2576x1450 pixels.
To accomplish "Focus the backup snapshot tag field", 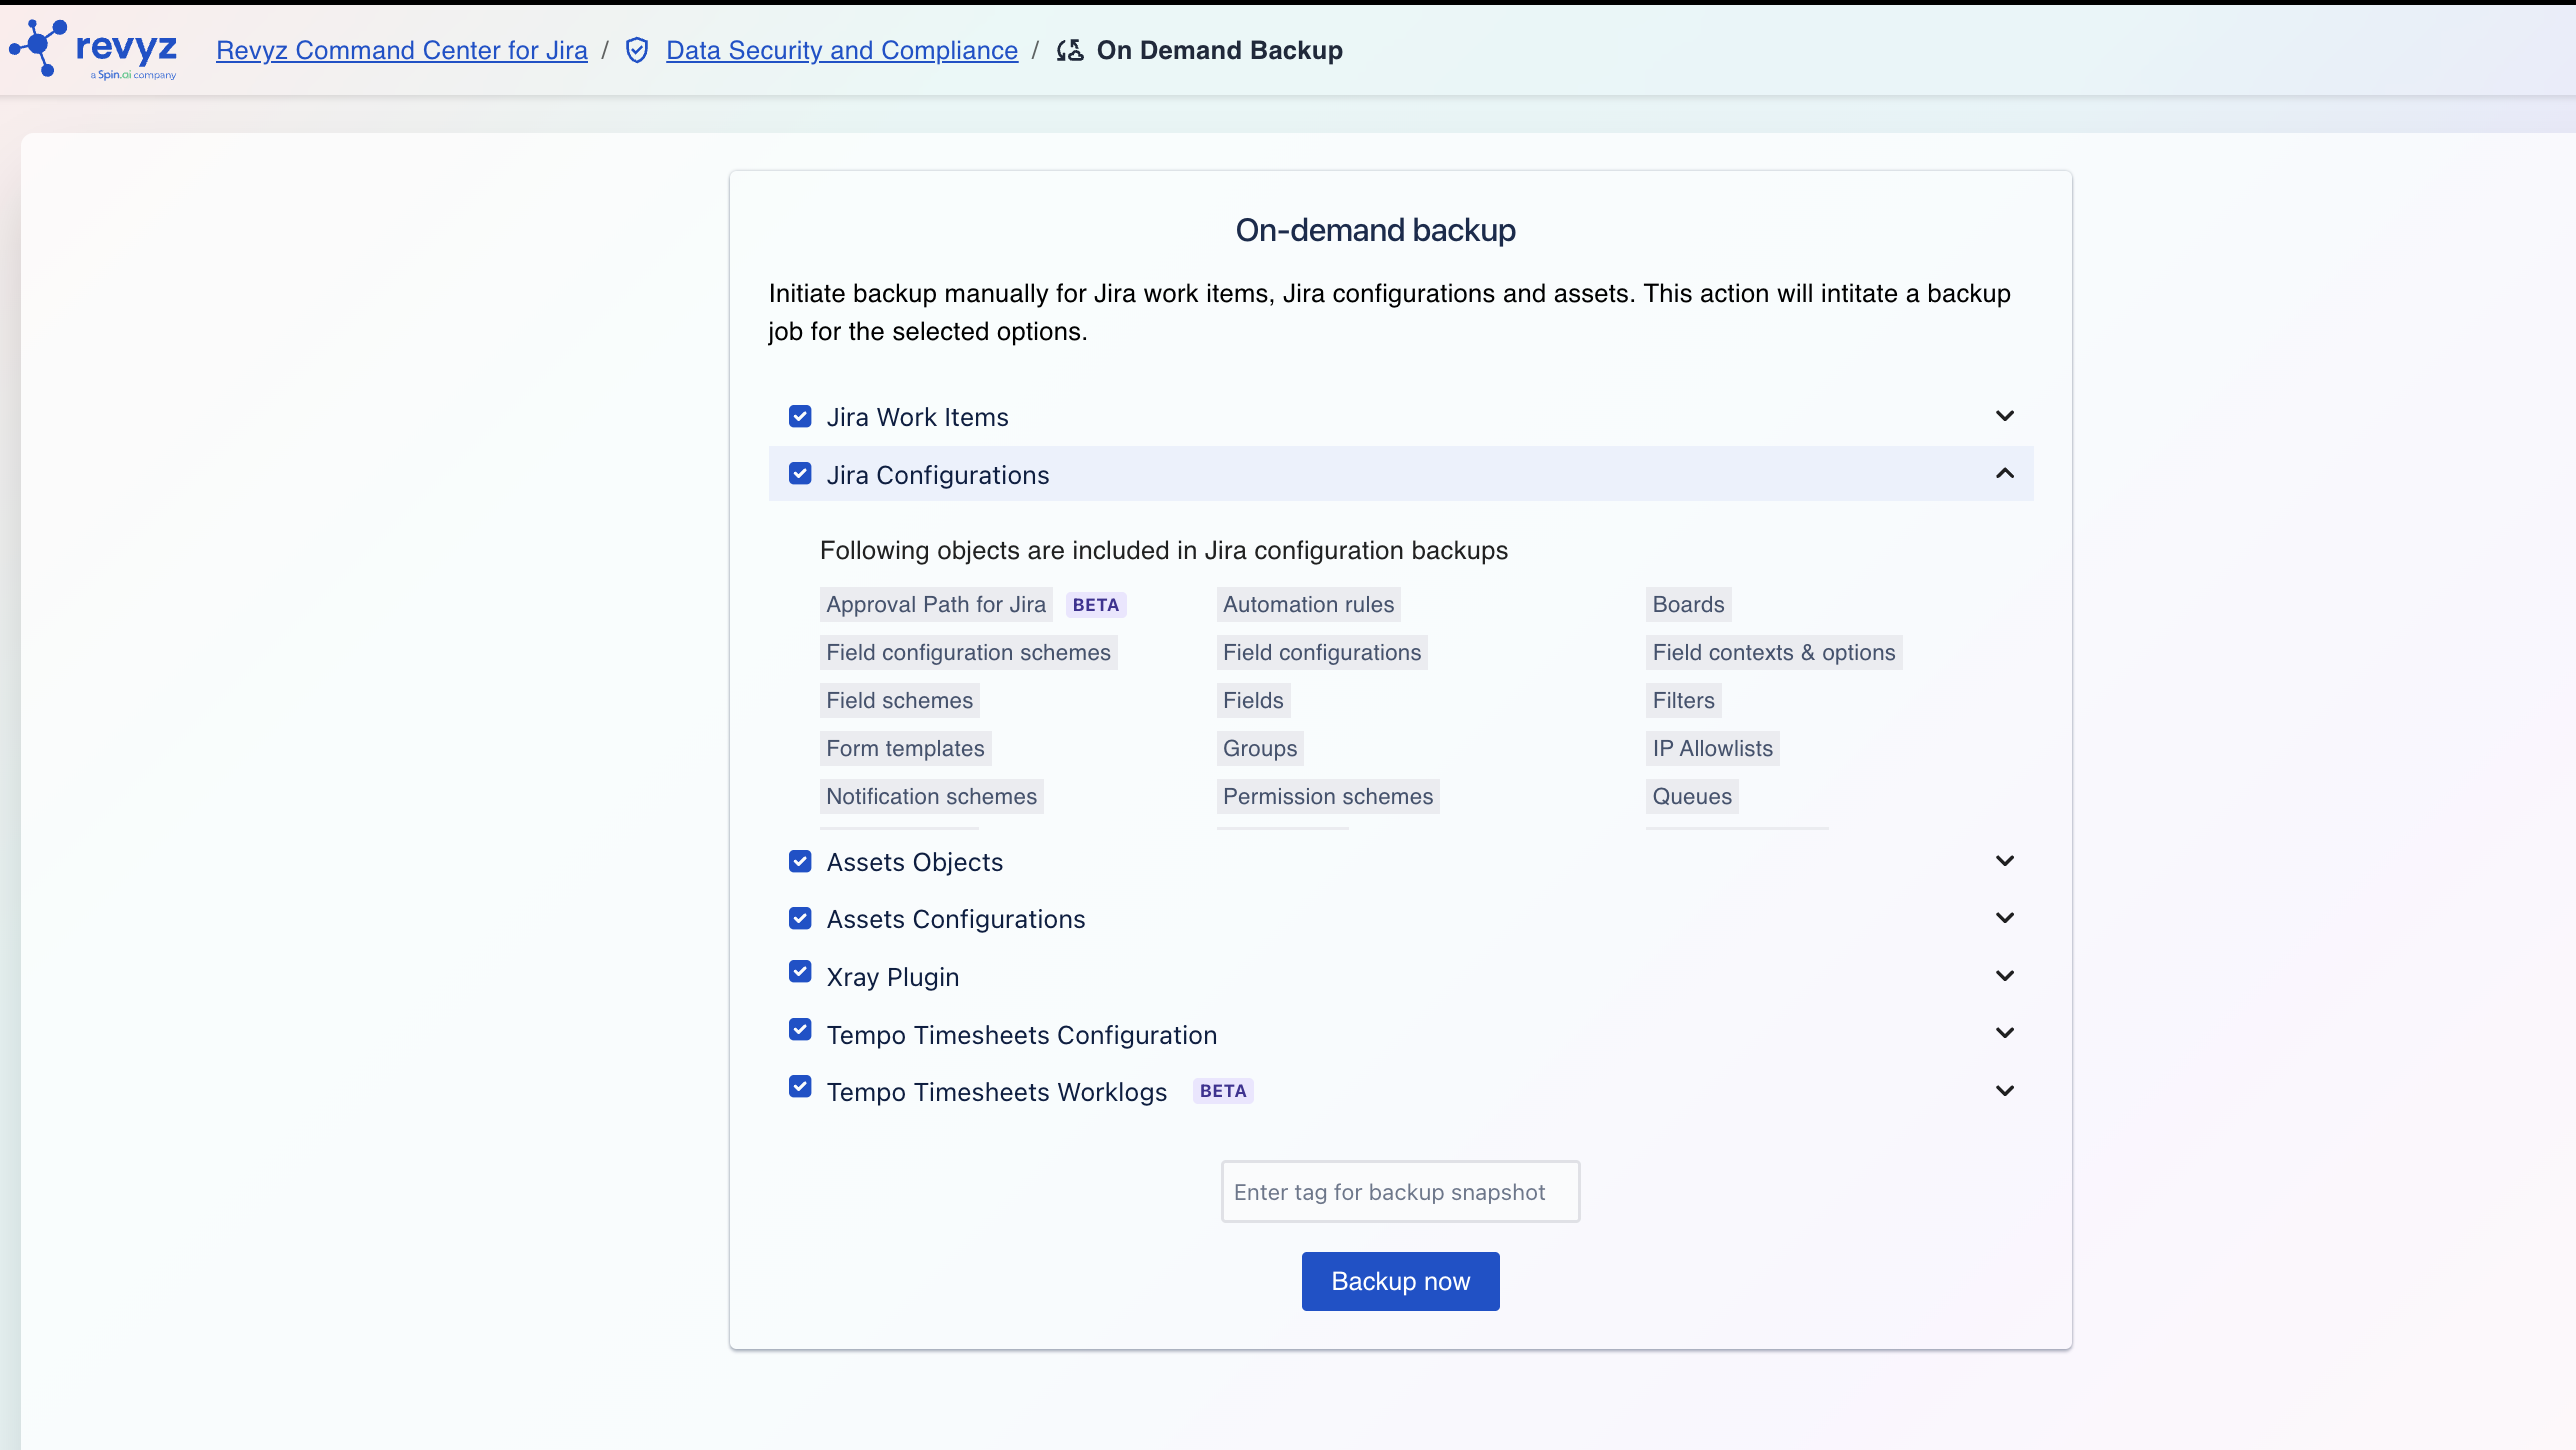I will point(1400,1192).
